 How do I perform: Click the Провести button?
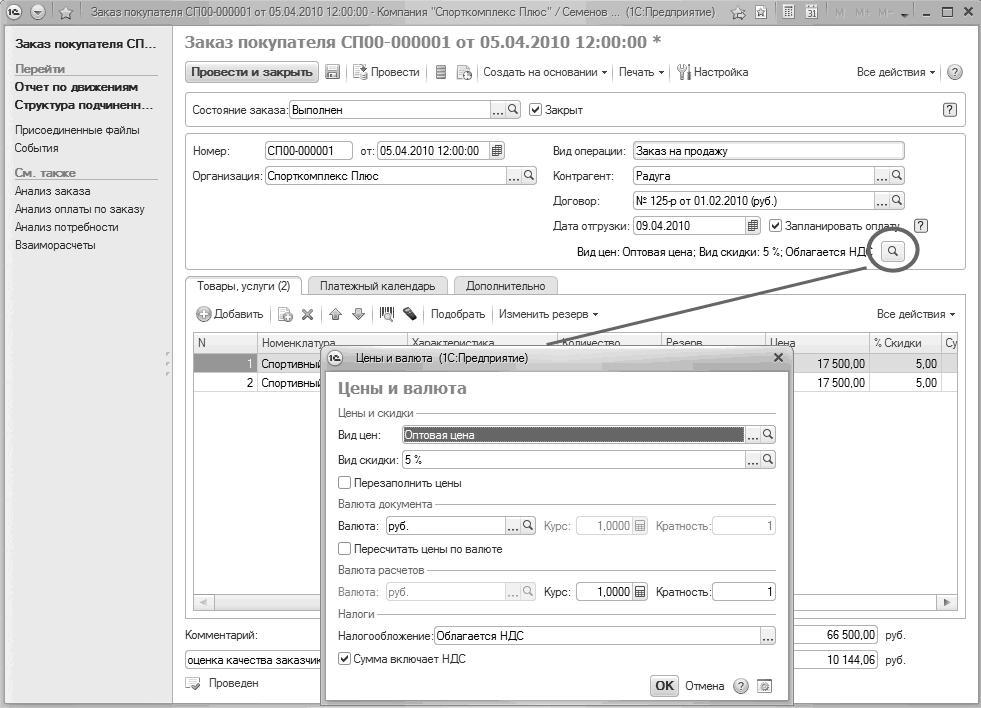(387, 72)
